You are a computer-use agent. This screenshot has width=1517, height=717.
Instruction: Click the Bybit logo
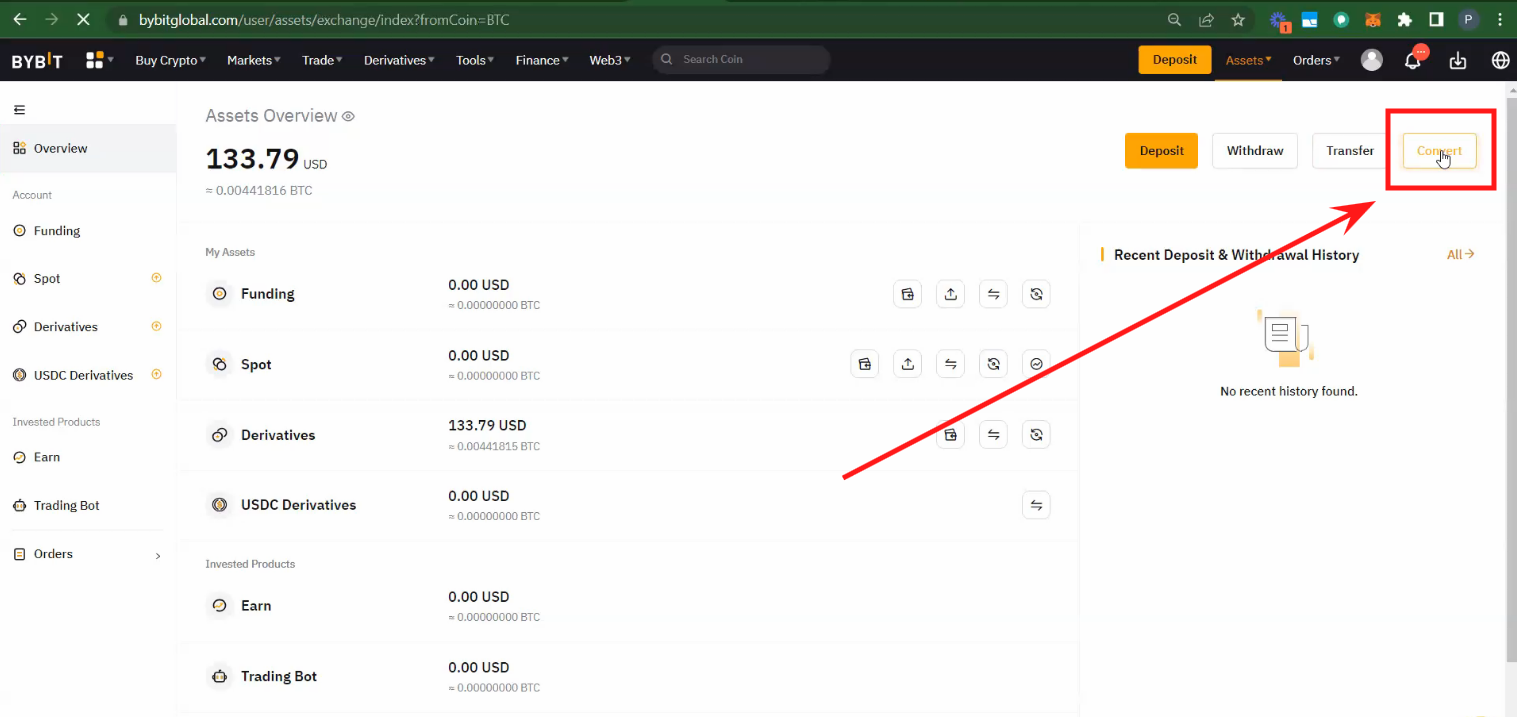37,61
